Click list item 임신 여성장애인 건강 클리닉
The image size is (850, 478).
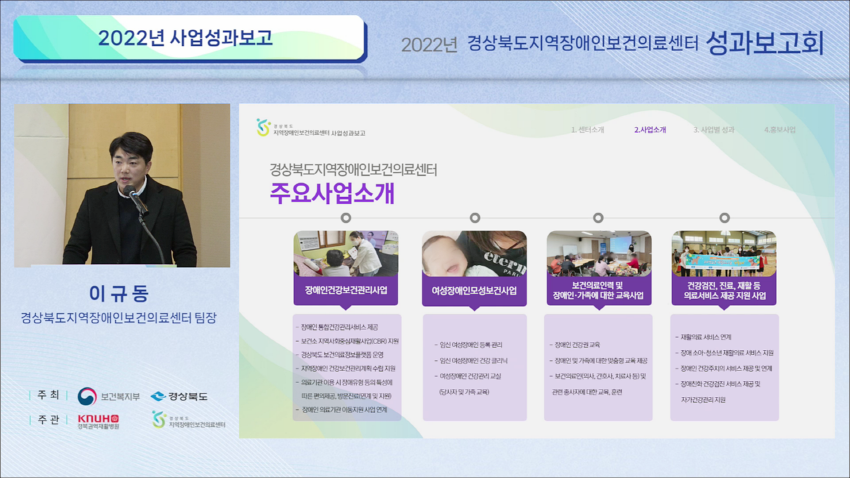pos(473,360)
